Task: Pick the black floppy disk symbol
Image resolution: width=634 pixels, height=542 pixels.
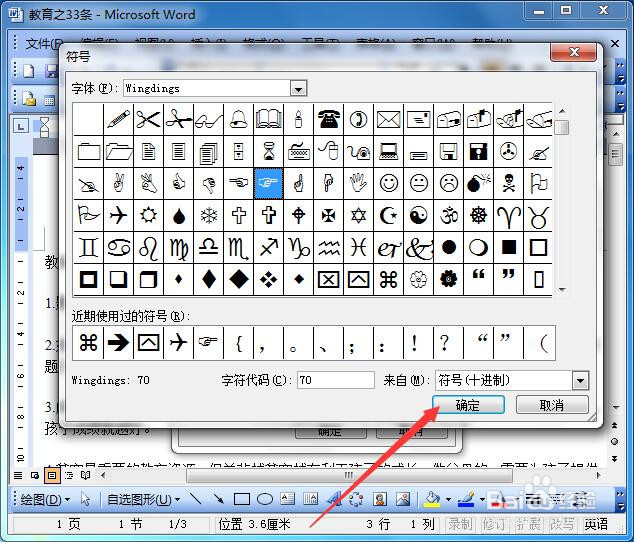Action: point(478,152)
